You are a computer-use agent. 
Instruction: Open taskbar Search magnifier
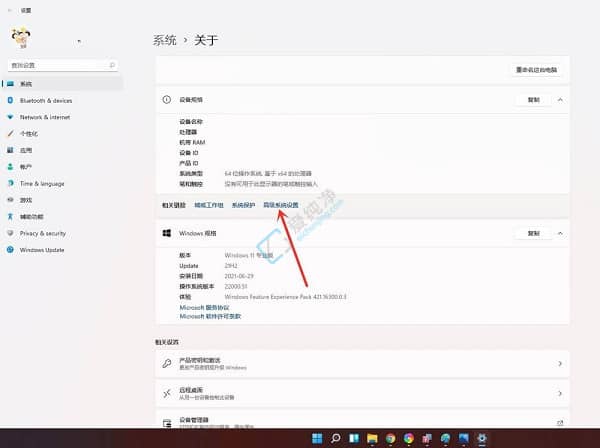tap(336, 438)
